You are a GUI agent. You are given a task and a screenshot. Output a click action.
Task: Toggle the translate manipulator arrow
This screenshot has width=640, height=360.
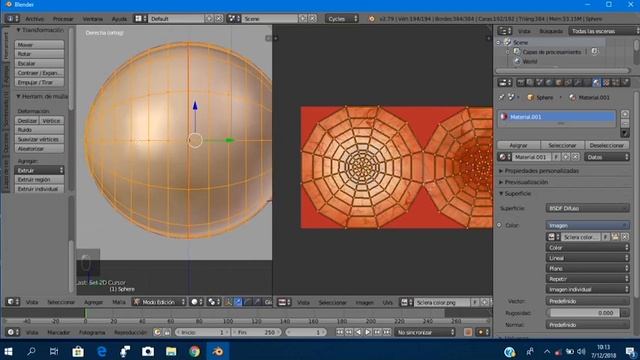(238, 302)
